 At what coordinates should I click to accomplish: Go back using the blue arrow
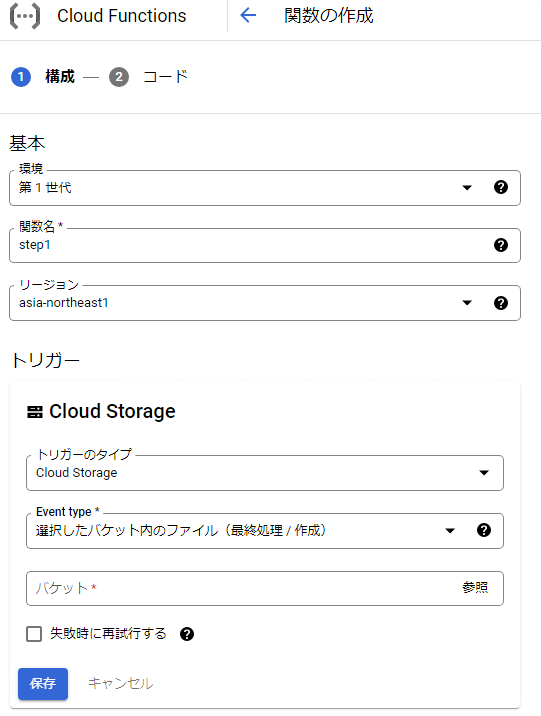pos(248,16)
